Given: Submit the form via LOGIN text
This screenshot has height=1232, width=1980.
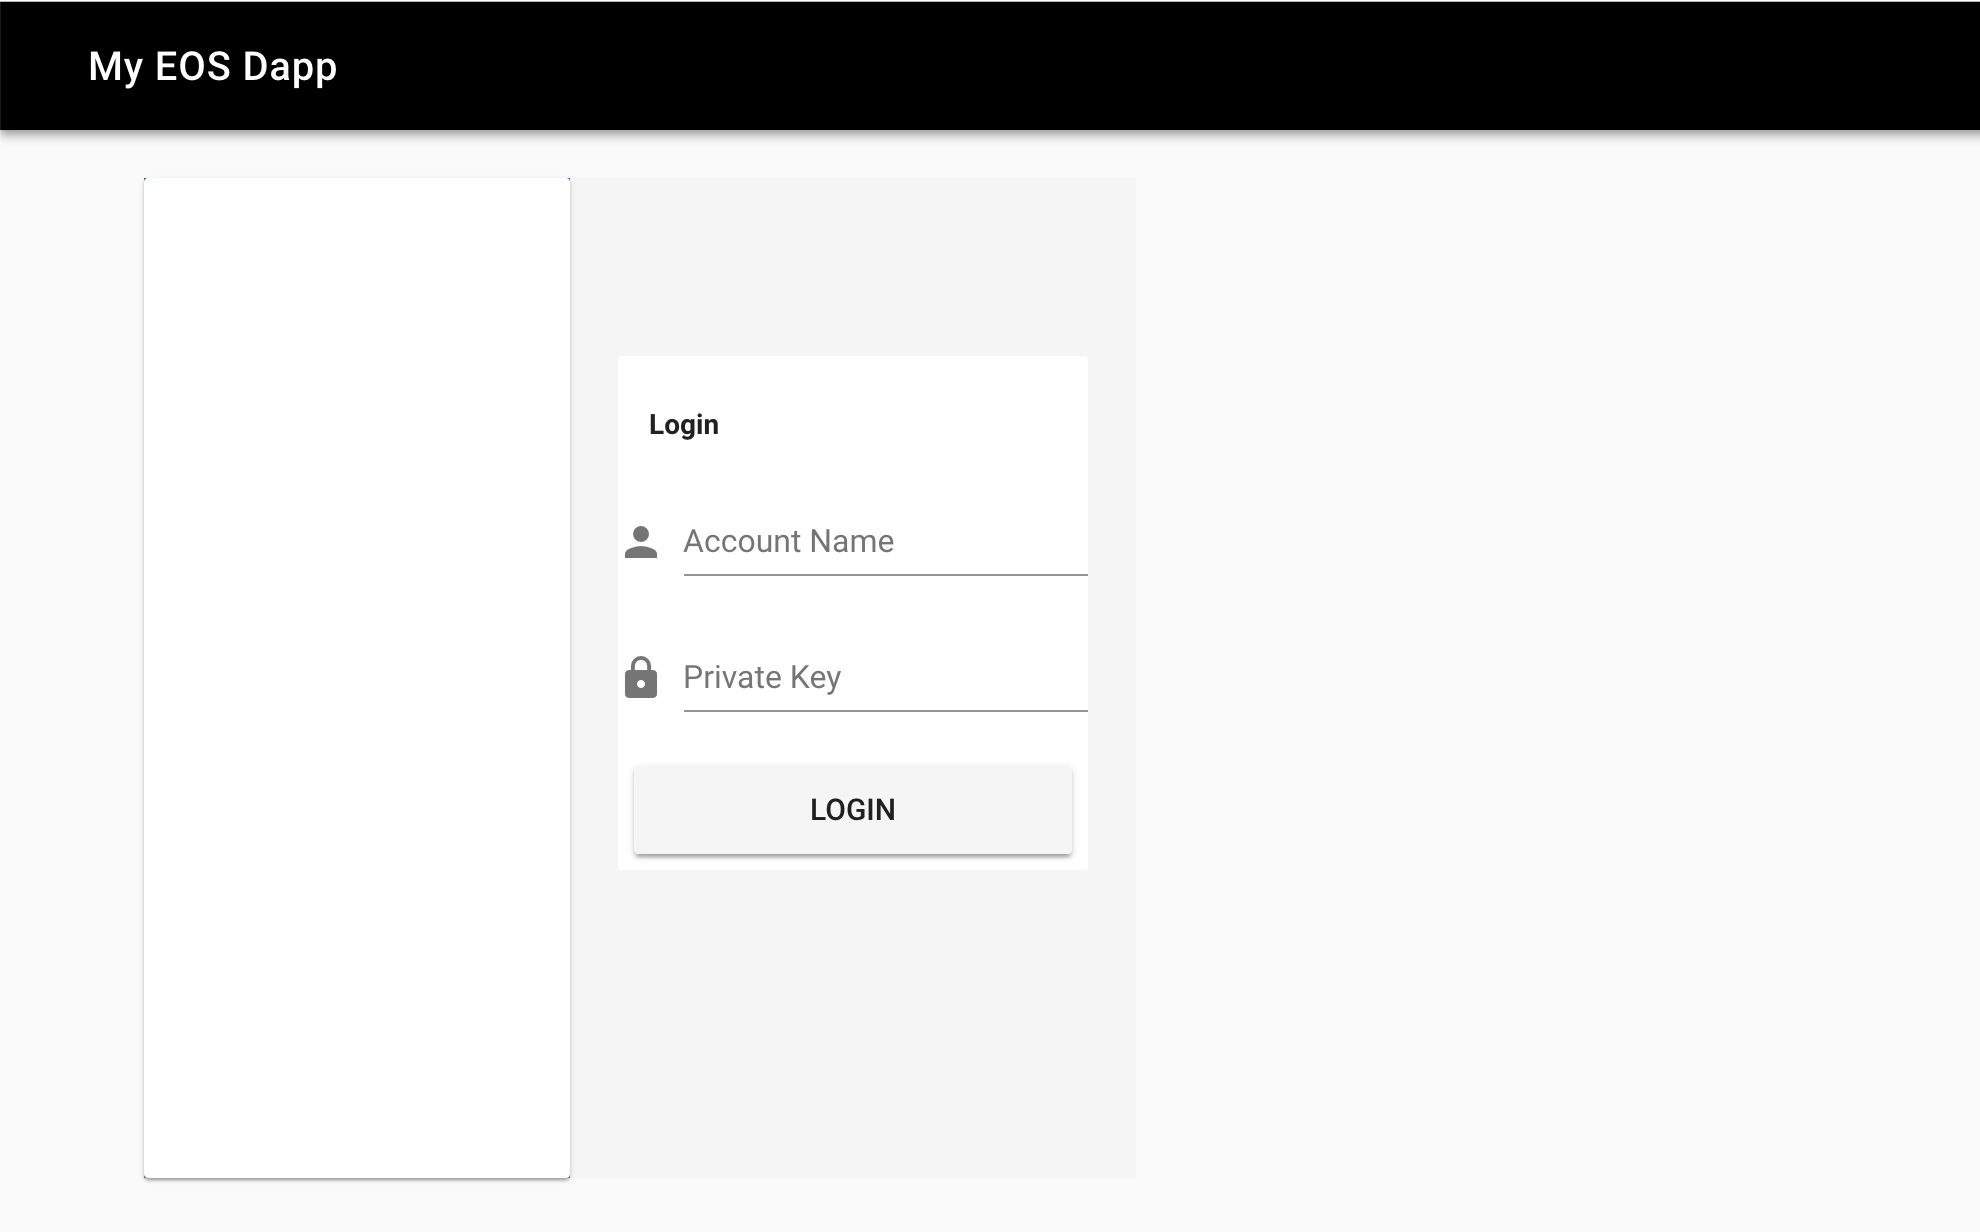Looking at the screenshot, I should click(x=853, y=810).
